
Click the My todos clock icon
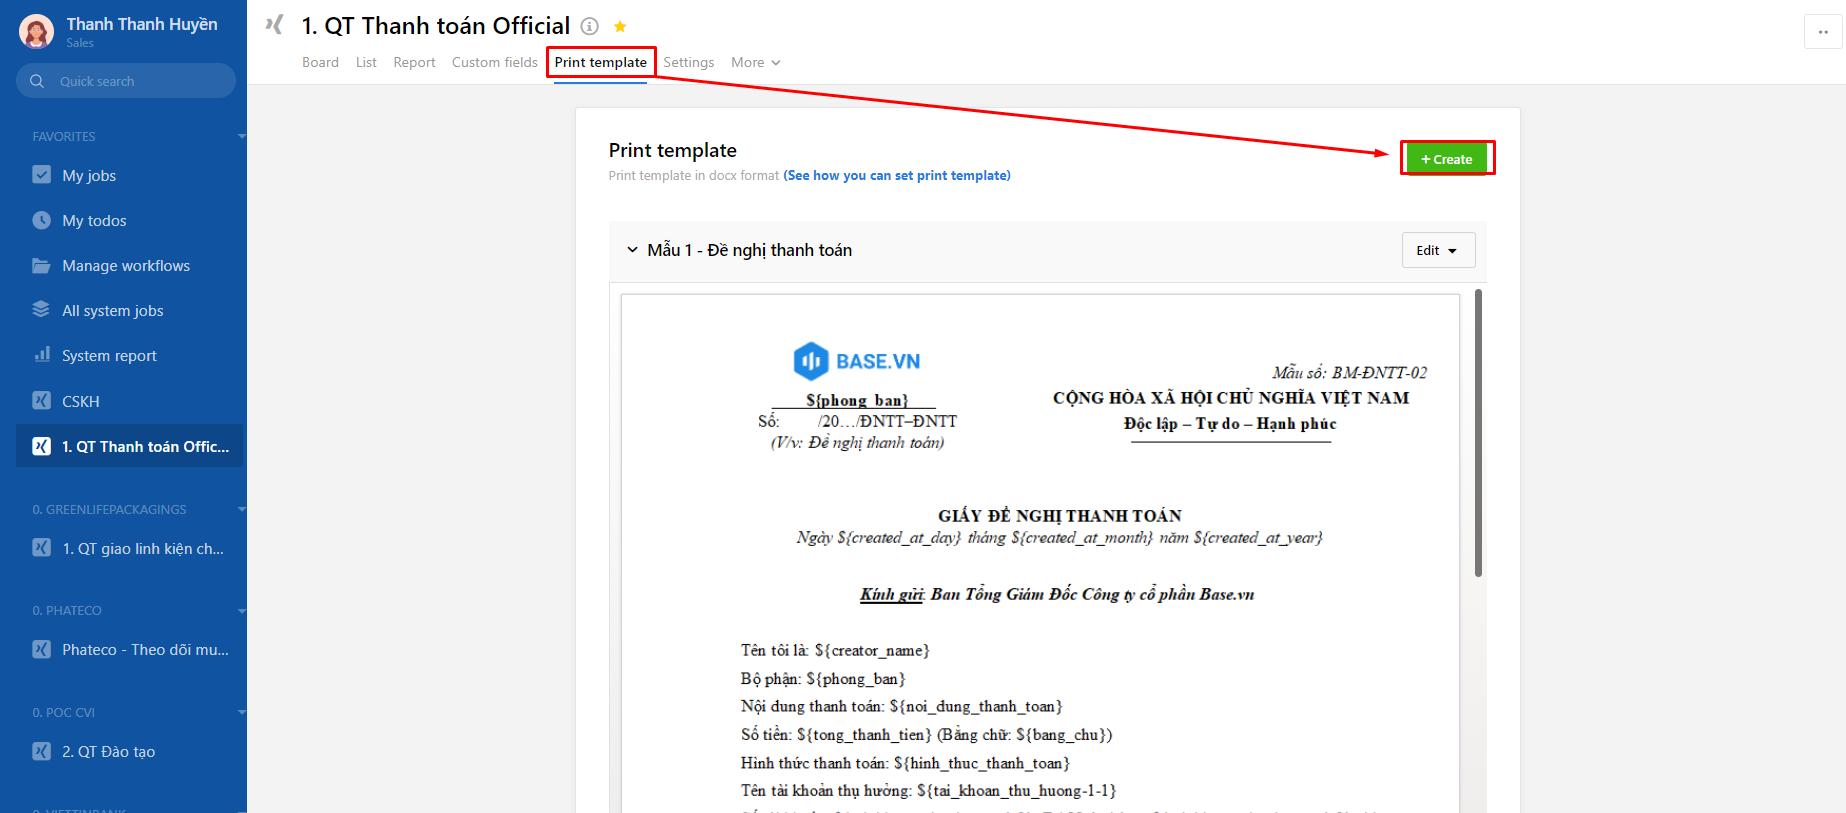click(x=41, y=220)
